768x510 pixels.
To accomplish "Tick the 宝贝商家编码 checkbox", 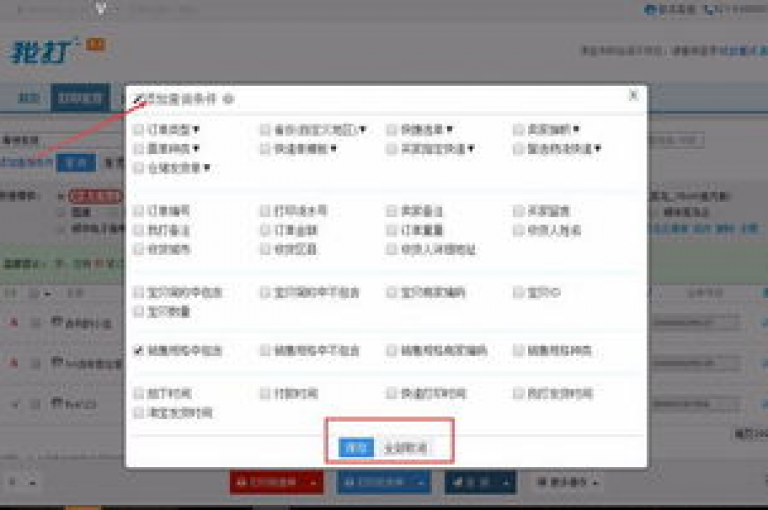I will (391, 292).
